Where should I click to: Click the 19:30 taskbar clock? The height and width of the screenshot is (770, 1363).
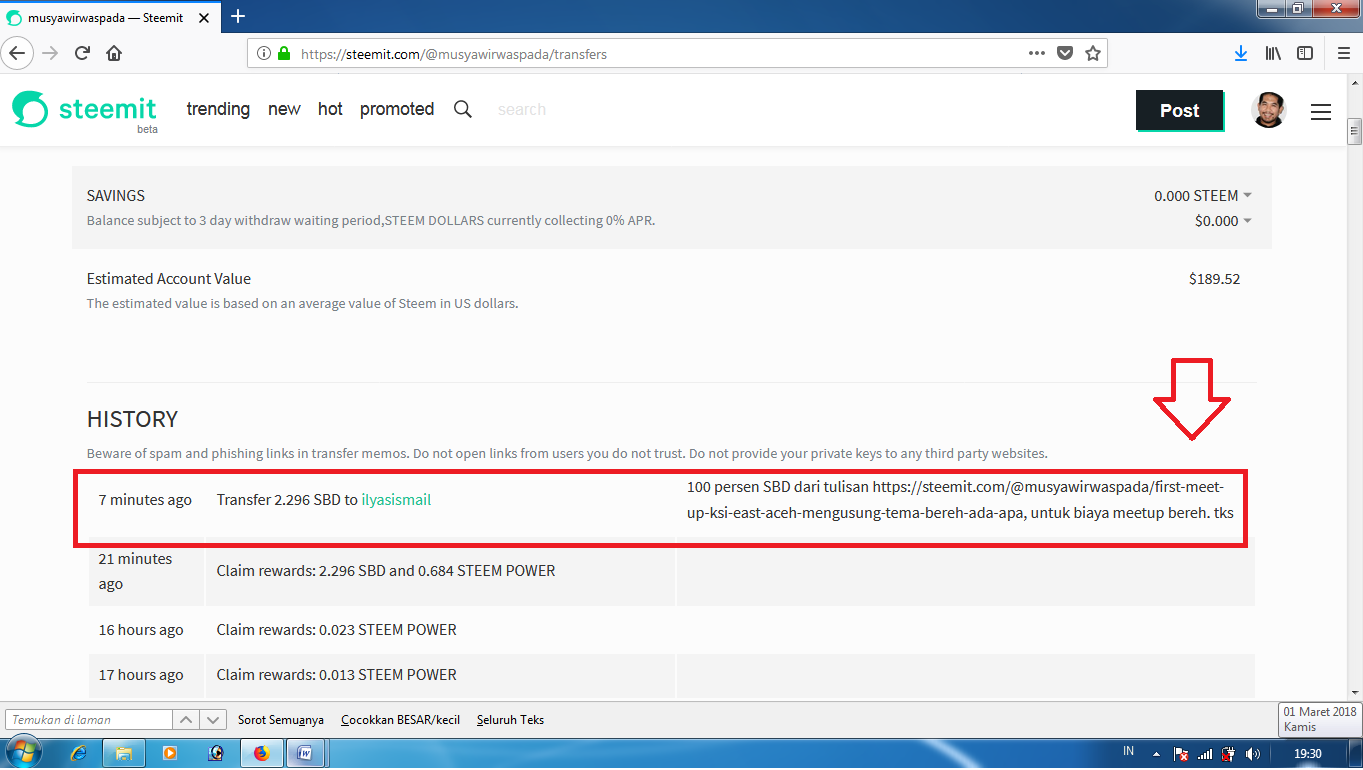coord(1308,753)
